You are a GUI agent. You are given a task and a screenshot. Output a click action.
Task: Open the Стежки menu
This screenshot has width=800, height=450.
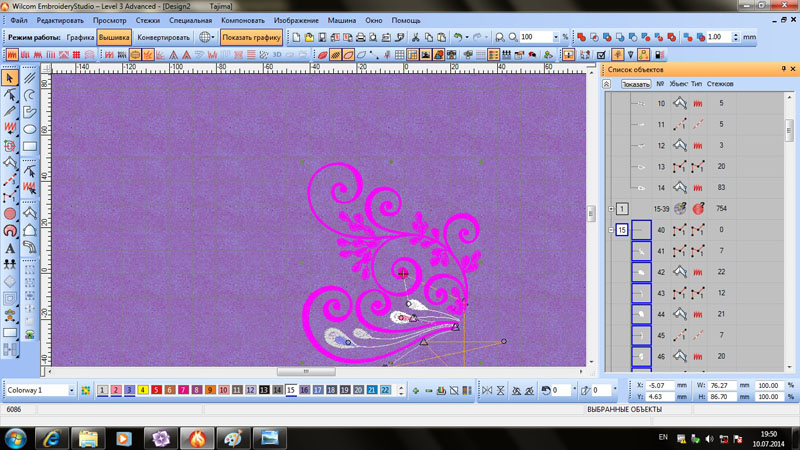tap(147, 20)
